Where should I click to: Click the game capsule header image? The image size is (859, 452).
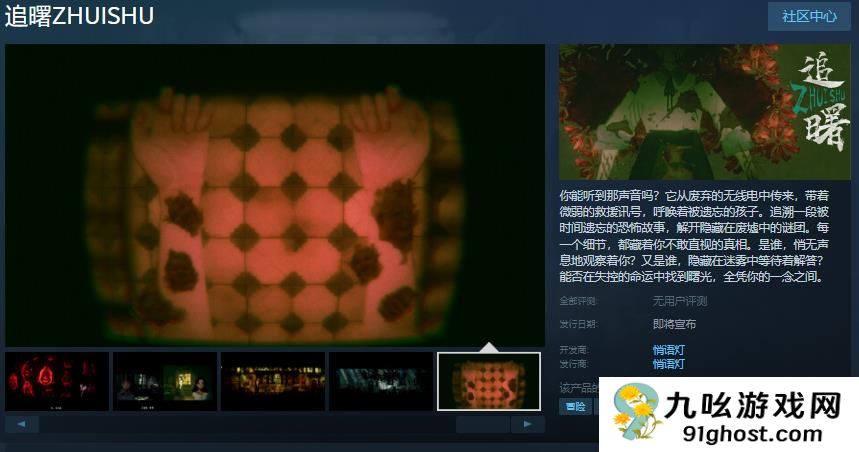coord(705,112)
